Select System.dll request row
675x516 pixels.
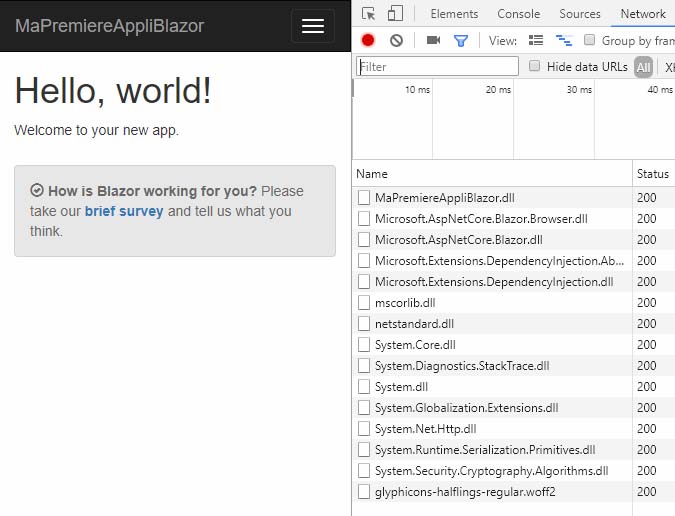click(514, 386)
